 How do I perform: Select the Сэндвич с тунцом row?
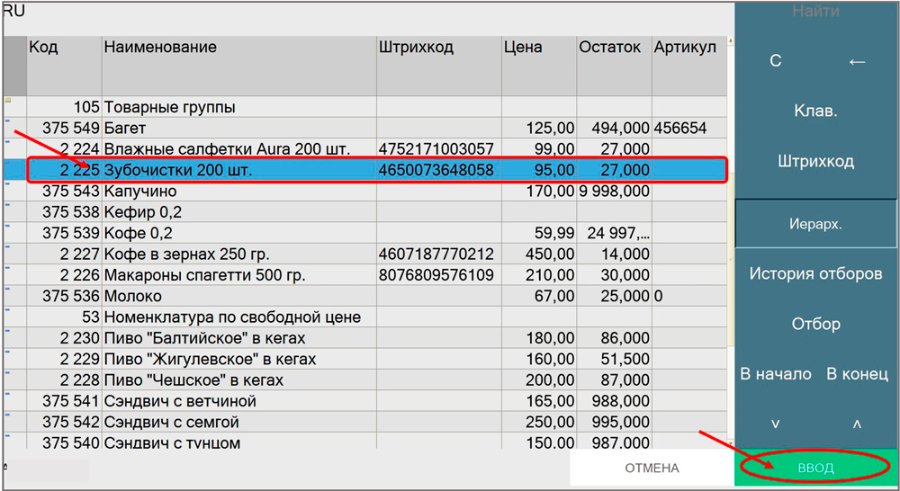(365, 442)
